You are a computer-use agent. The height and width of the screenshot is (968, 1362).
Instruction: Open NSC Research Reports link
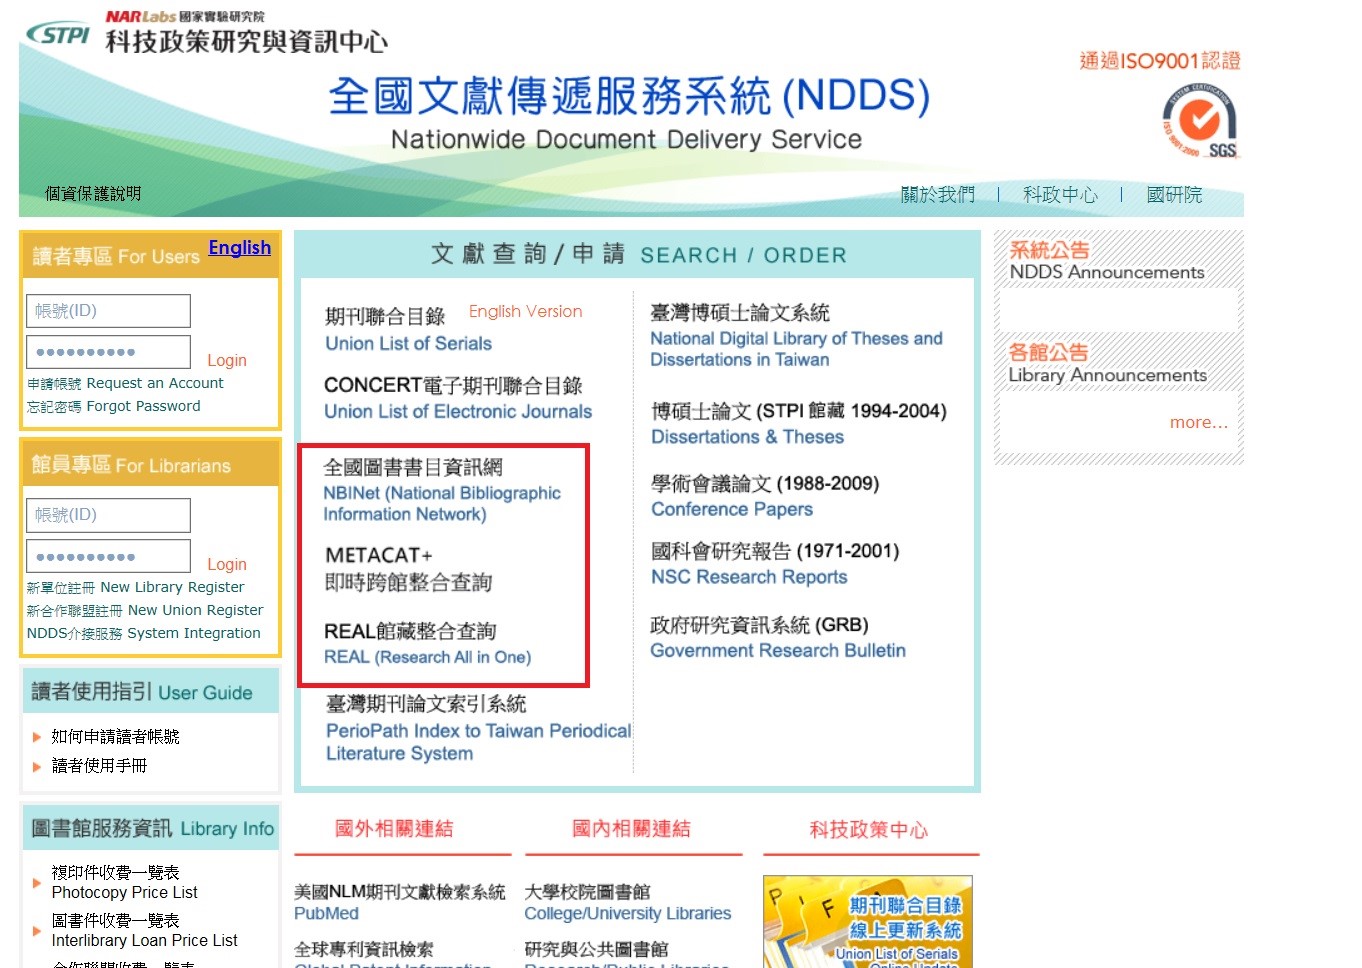pyautogui.click(x=749, y=577)
